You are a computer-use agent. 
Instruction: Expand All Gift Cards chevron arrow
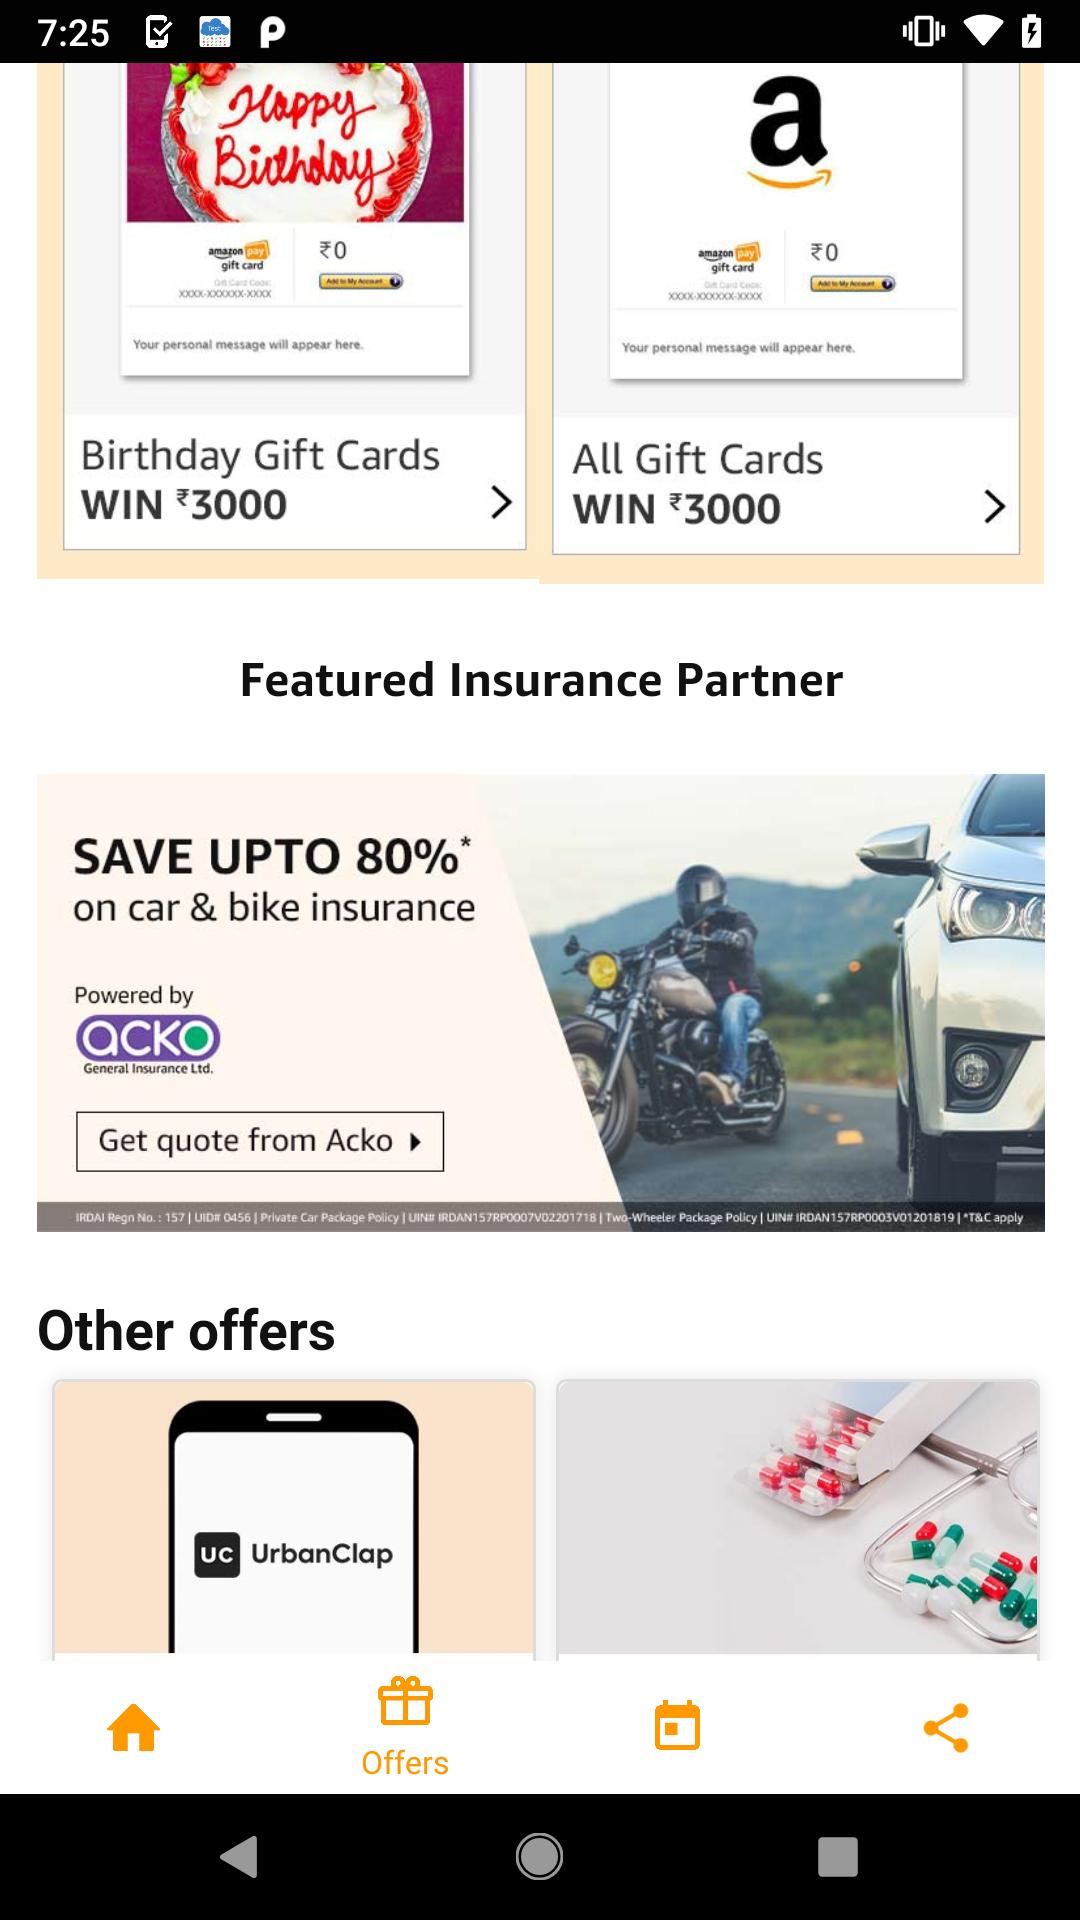[x=994, y=506]
